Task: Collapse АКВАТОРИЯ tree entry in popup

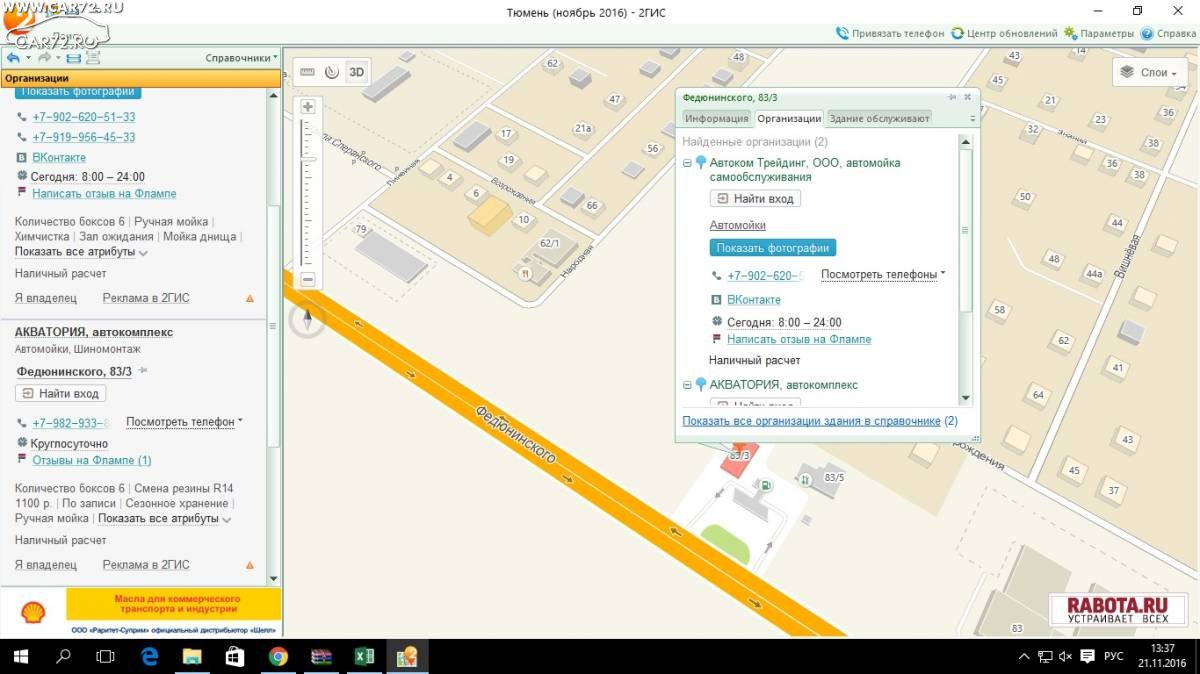Action: coord(687,384)
